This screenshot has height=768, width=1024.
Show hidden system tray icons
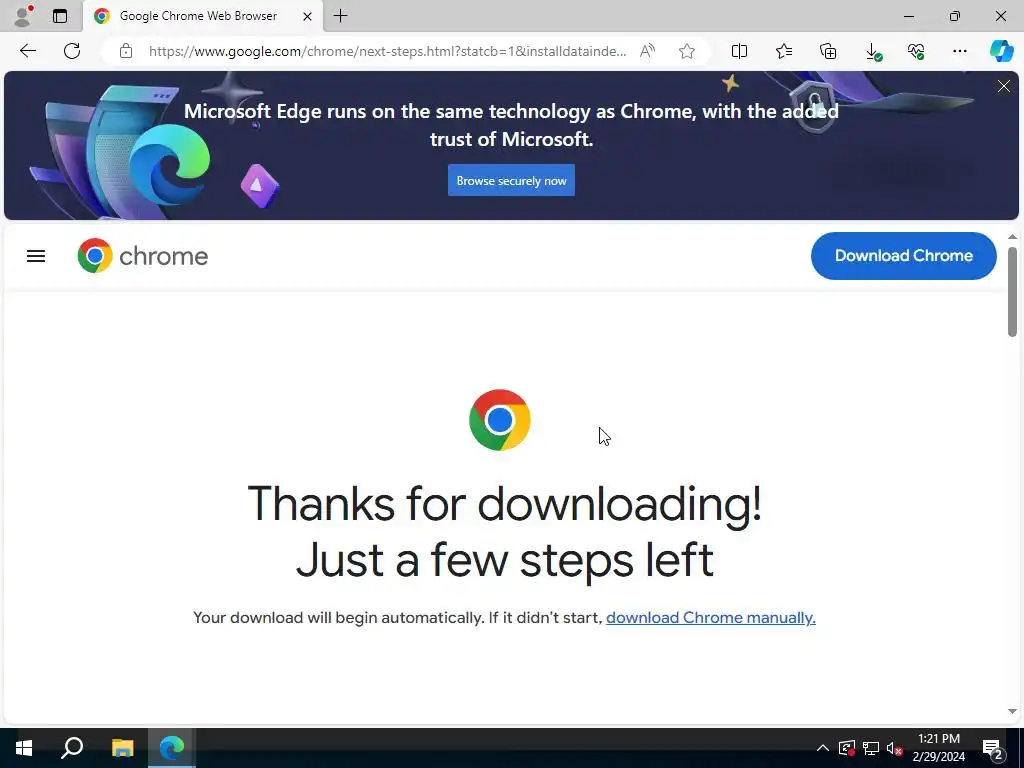pyautogui.click(x=823, y=748)
